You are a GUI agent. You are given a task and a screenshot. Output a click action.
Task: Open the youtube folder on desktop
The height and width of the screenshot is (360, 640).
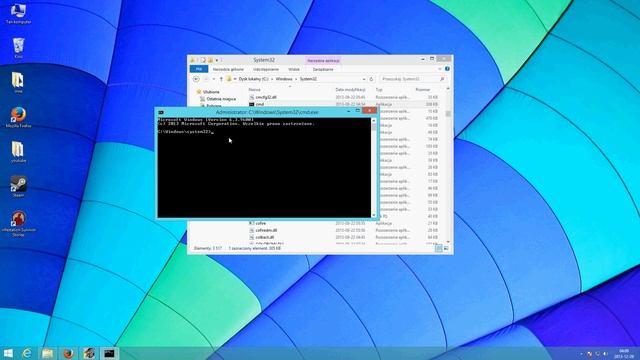point(18,152)
